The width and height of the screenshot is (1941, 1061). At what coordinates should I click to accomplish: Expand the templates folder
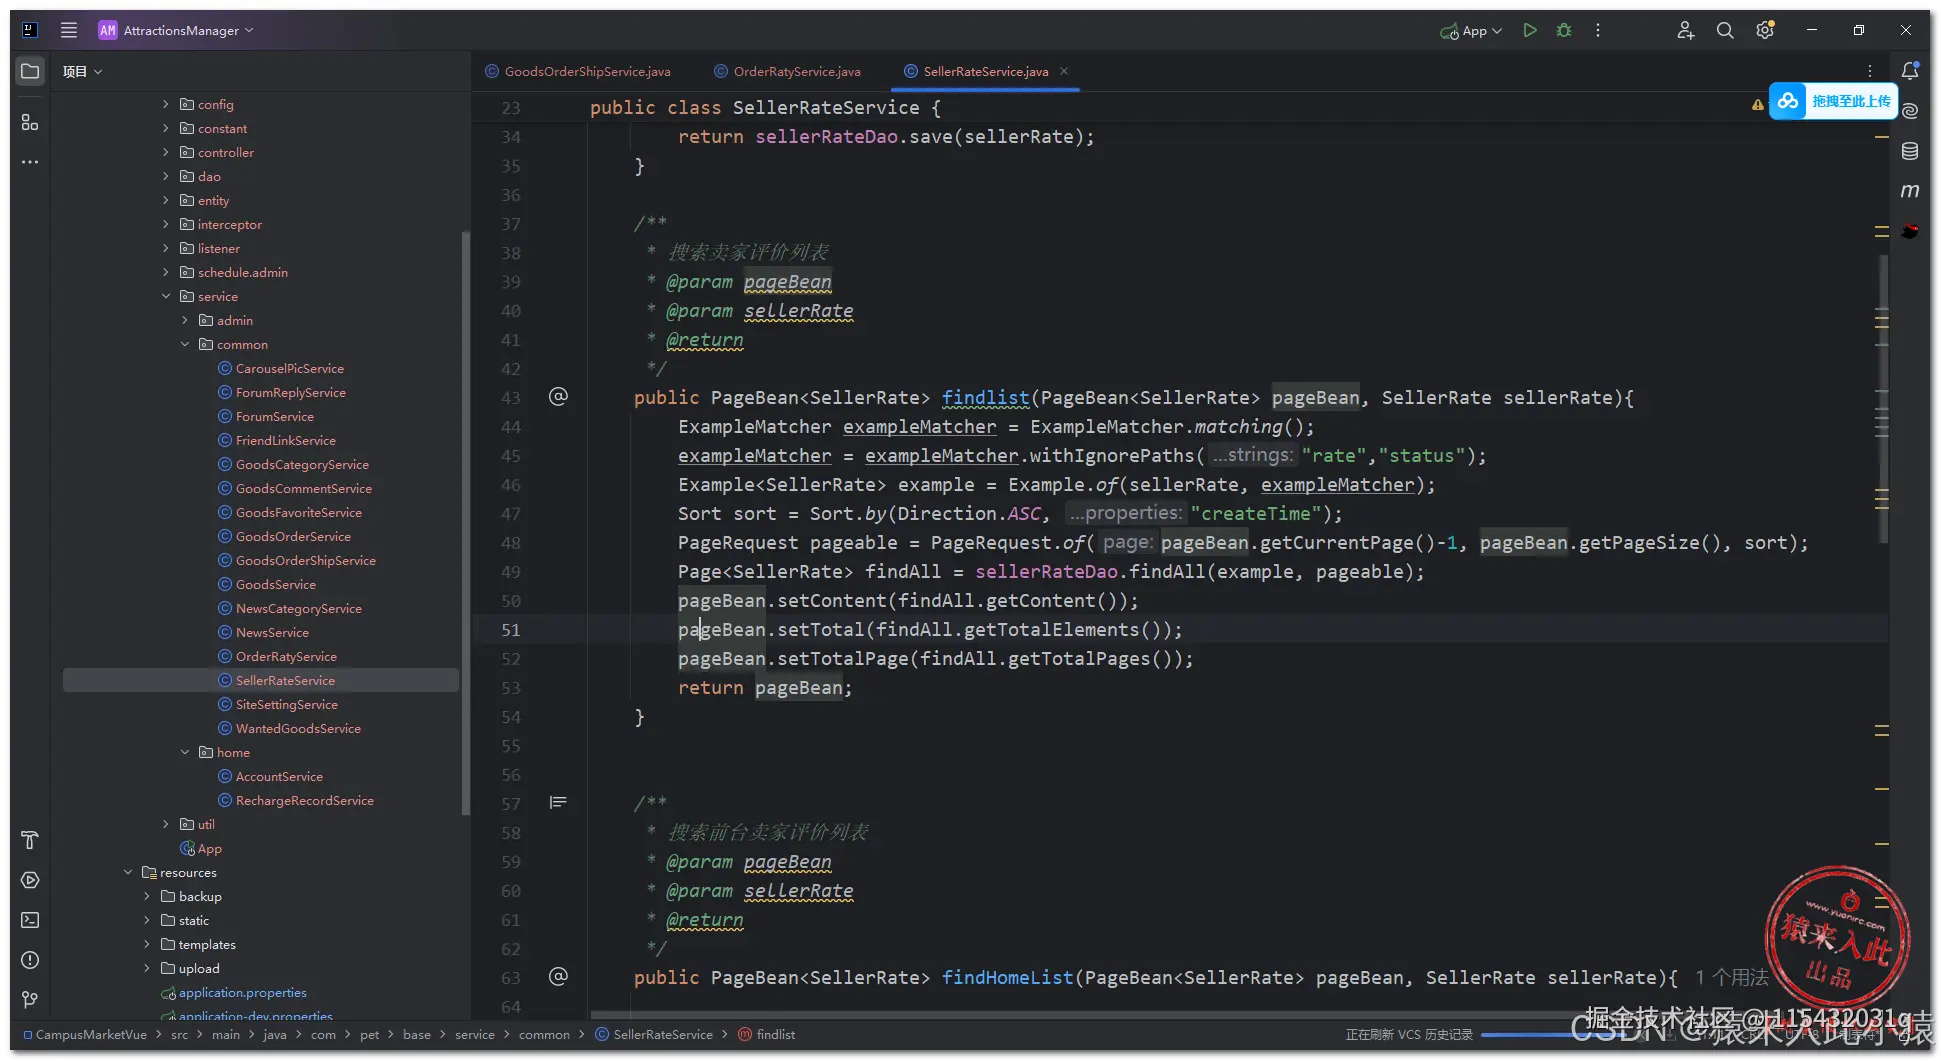[x=147, y=944]
